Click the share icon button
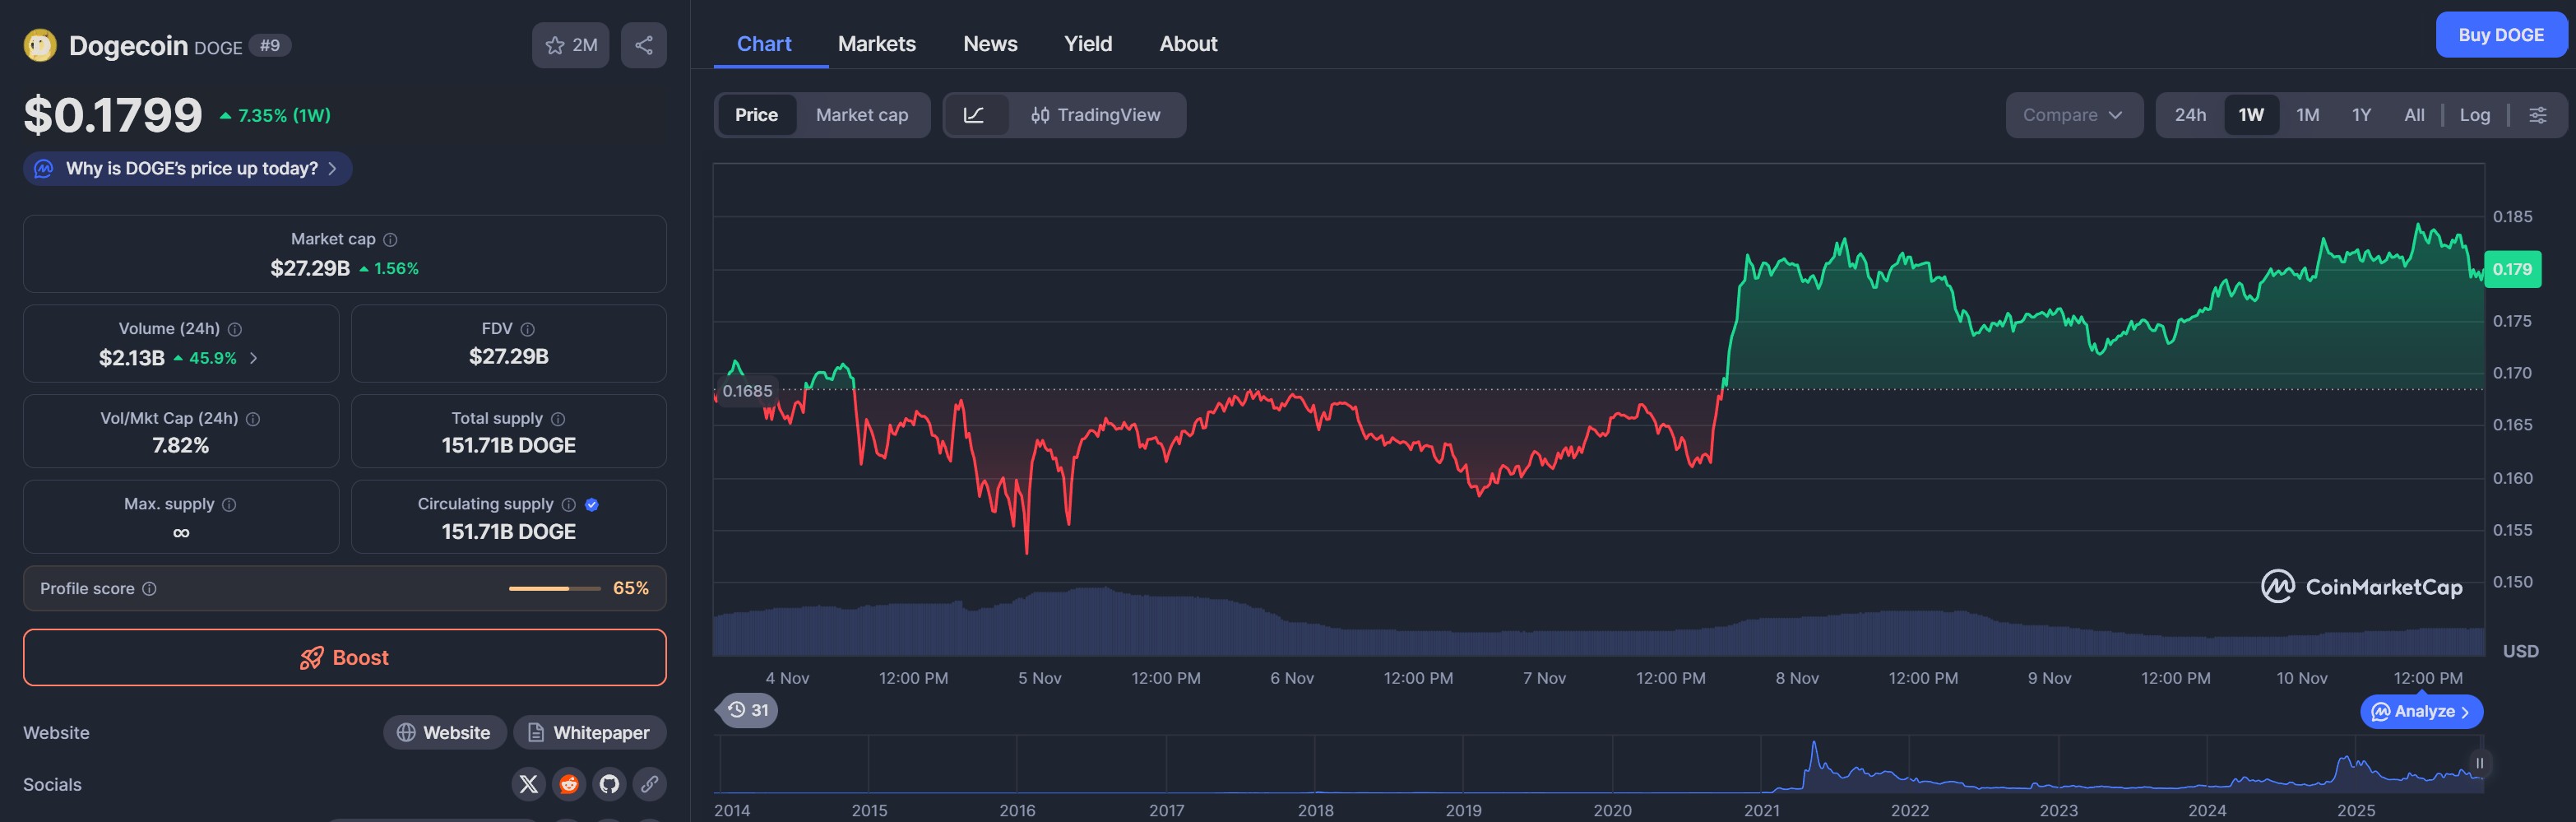This screenshot has height=822, width=2576. (643, 45)
